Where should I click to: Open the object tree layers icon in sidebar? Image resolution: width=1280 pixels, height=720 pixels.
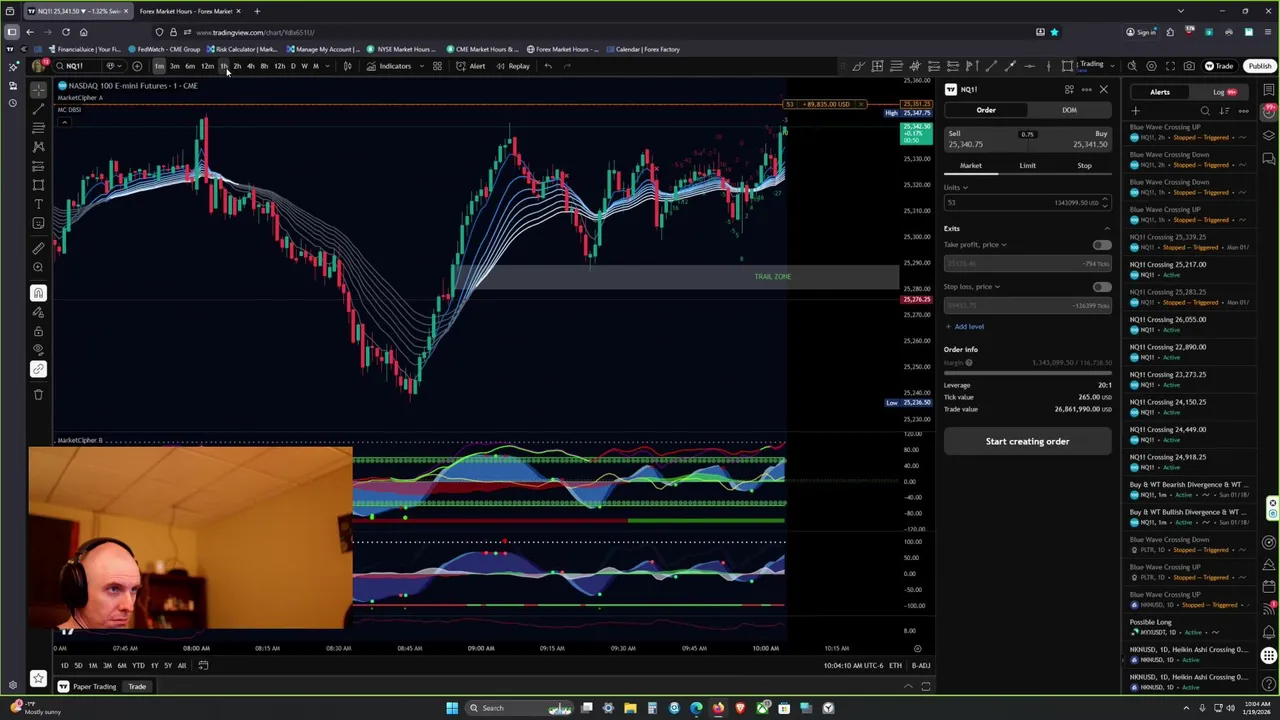(1269, 136)
